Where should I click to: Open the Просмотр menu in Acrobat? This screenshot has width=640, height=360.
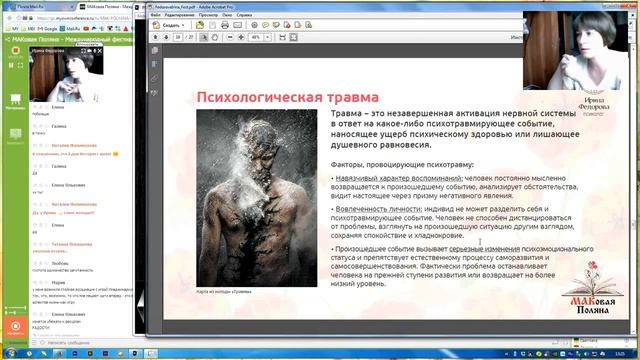[x=208, y=15]
